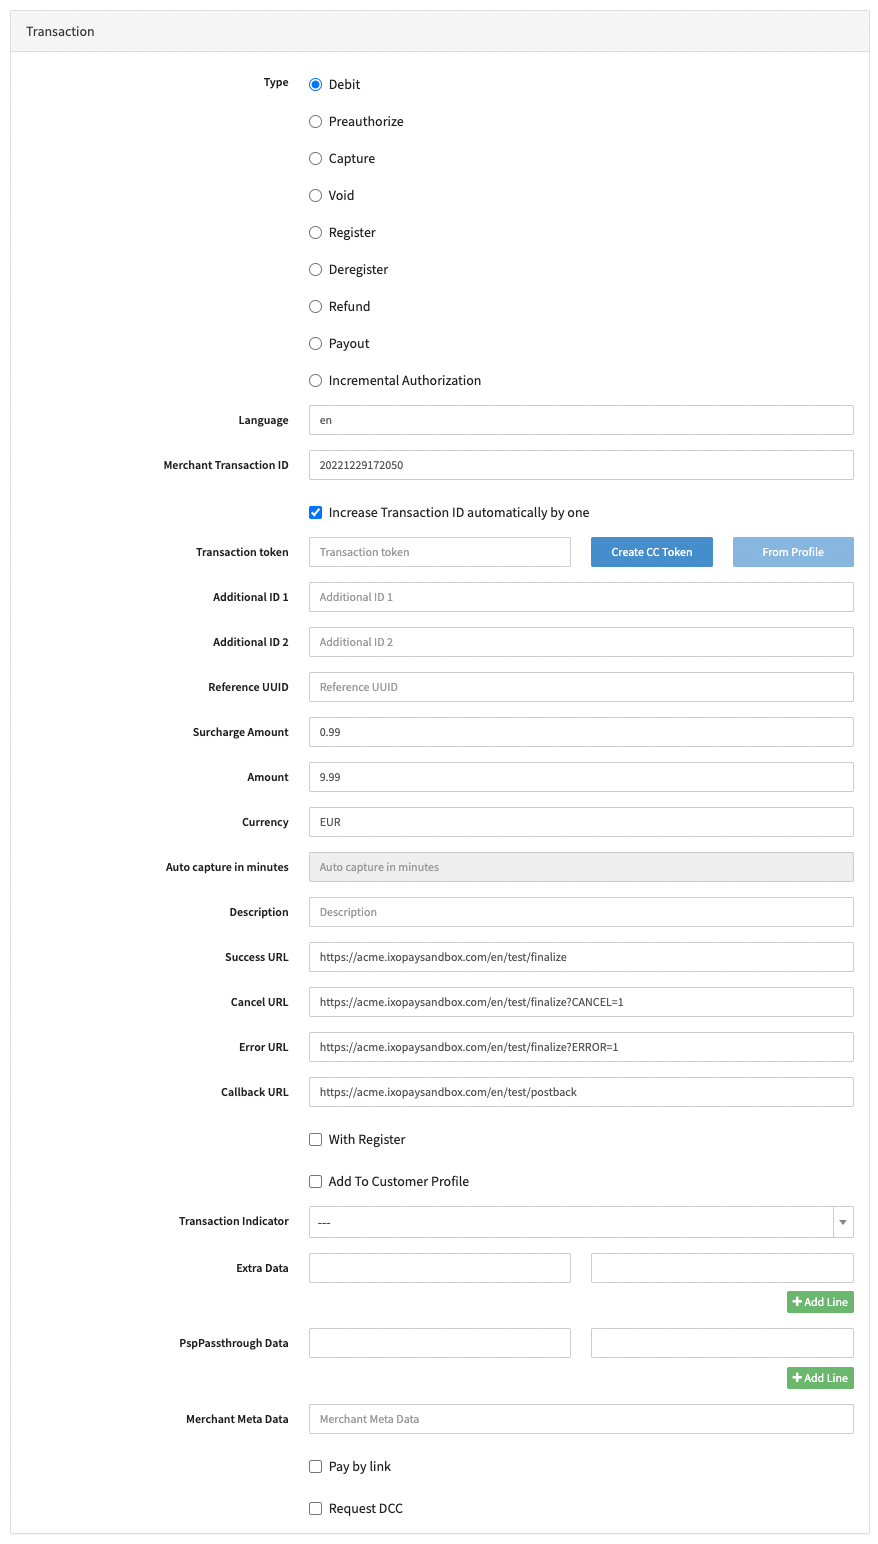Viewport: 878px width, 1544px height.
Task: Check the Request DCC option
Action: click(315, 1508)
